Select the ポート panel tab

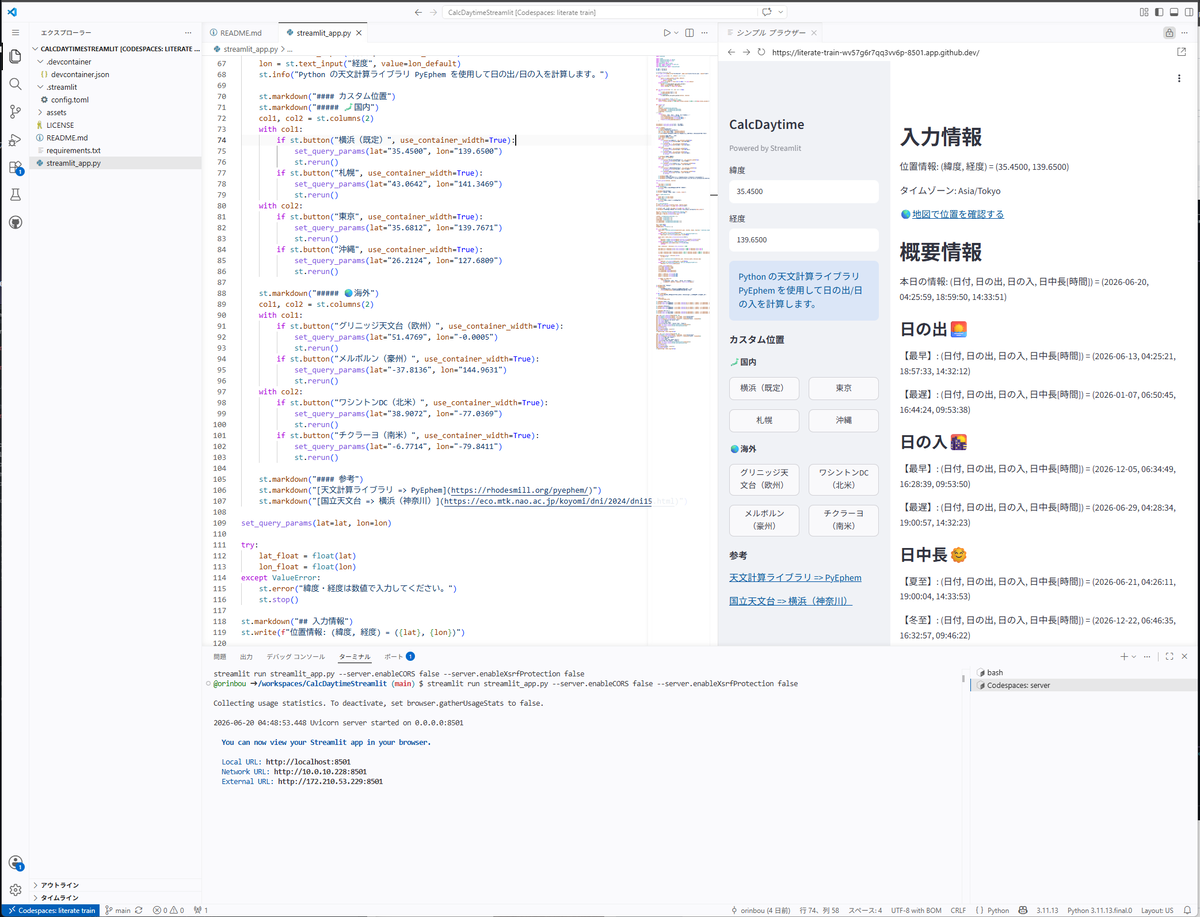399,656
